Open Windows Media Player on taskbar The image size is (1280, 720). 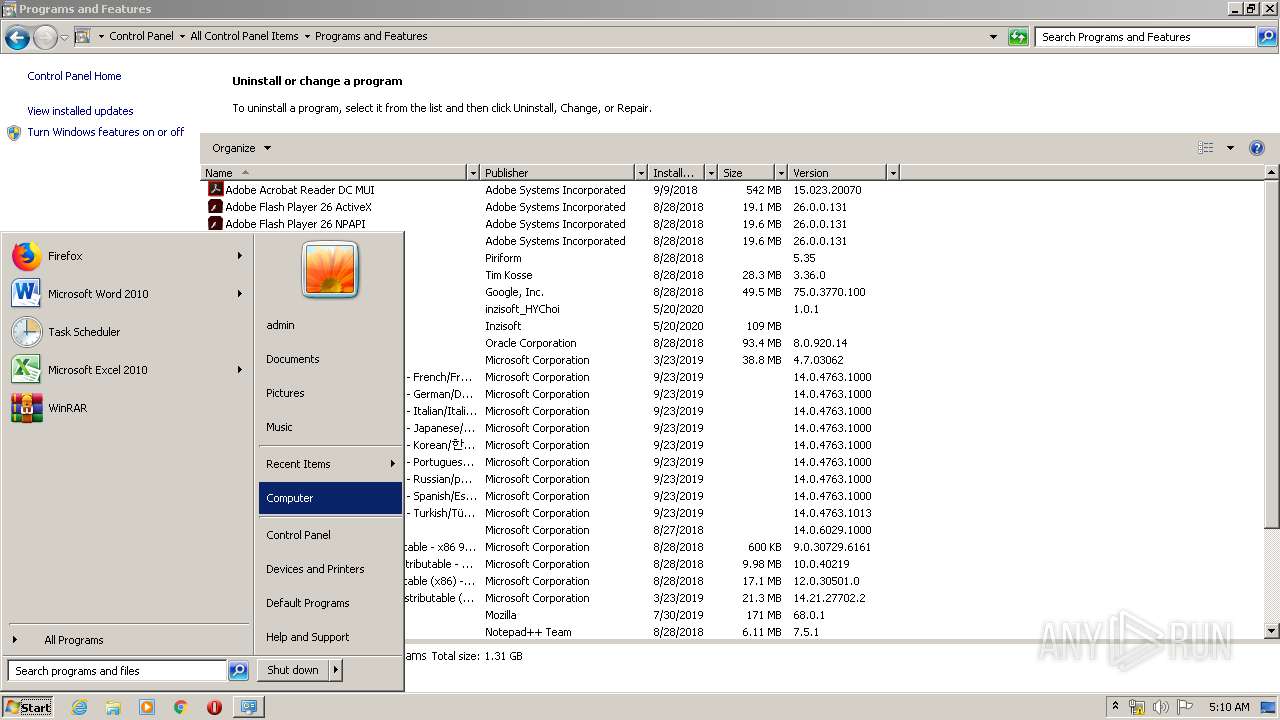pos(147,707)
